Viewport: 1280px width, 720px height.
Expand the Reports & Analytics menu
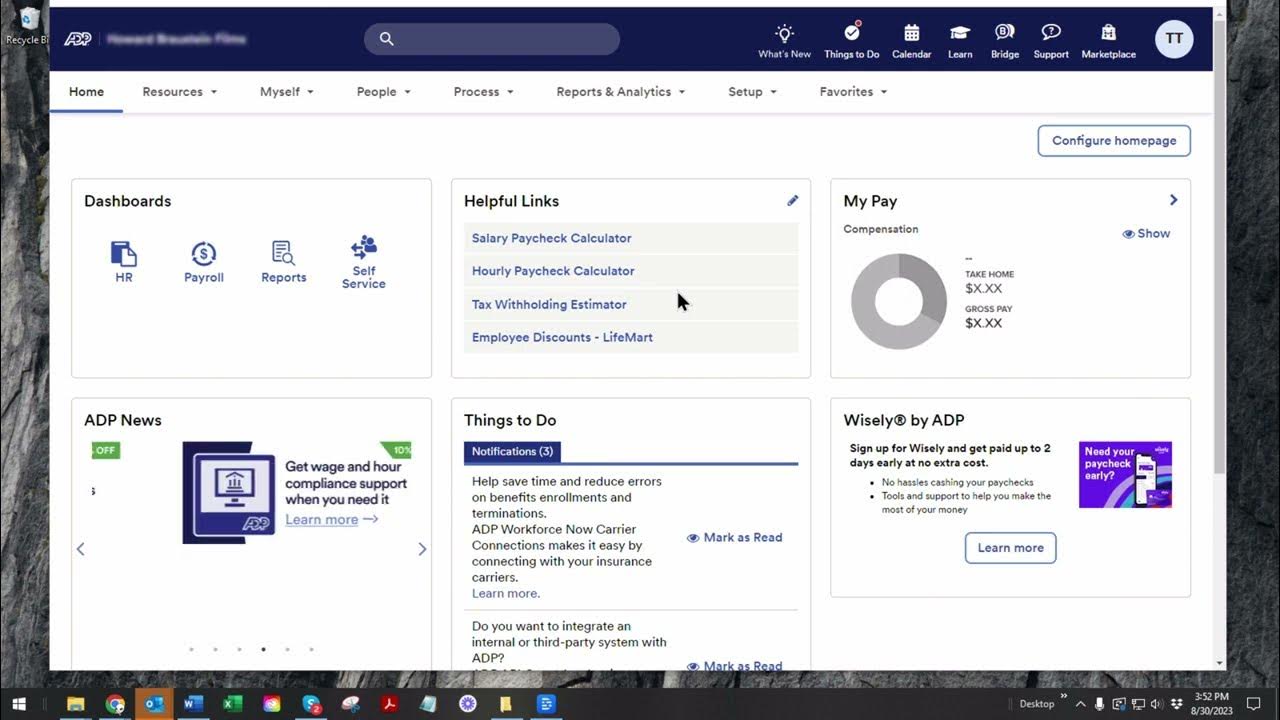[x=620, y=91]
